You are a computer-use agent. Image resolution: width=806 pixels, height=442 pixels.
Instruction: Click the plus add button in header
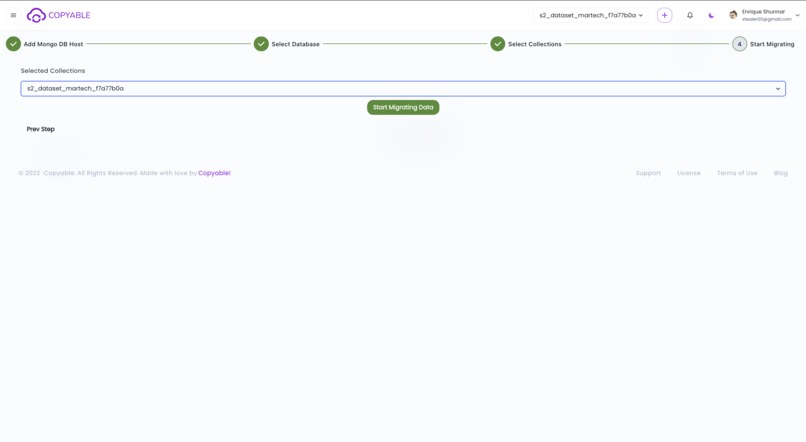tap(664, 15)
